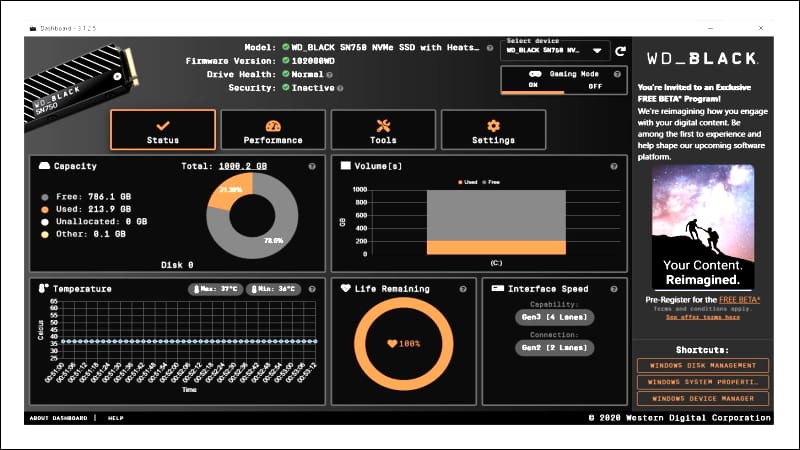This screenshot has height=450, width=800.
Task: Click the Your Content Reimagined banner
Action: (x=703, y=227)
